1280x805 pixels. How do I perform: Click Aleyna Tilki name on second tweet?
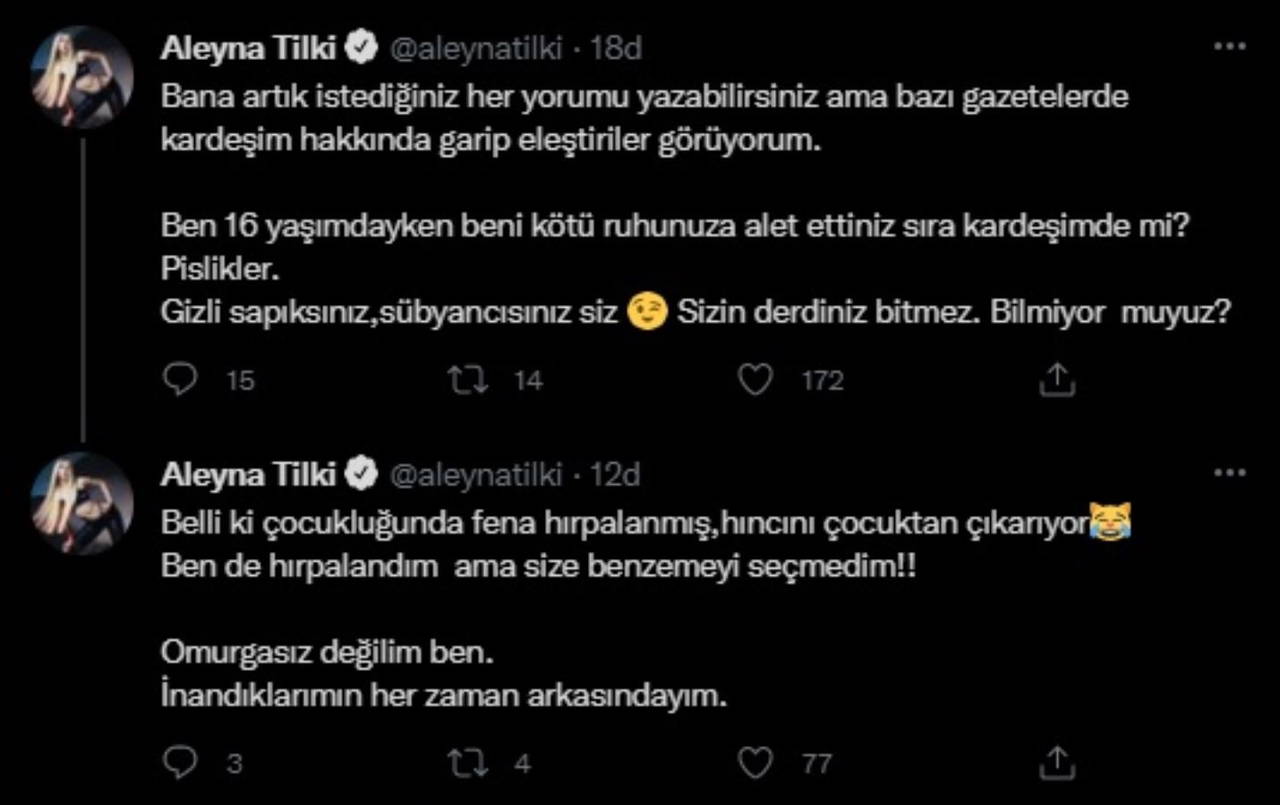(248, 475)
